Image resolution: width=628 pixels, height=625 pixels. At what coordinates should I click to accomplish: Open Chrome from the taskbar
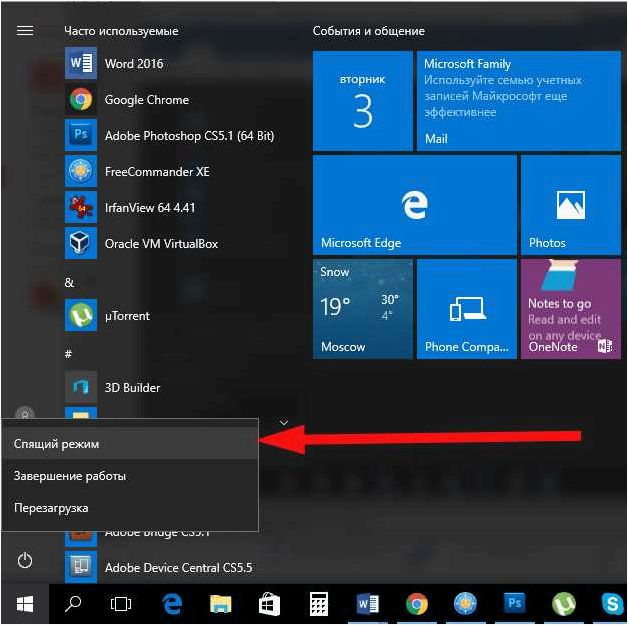pos(417,604)
